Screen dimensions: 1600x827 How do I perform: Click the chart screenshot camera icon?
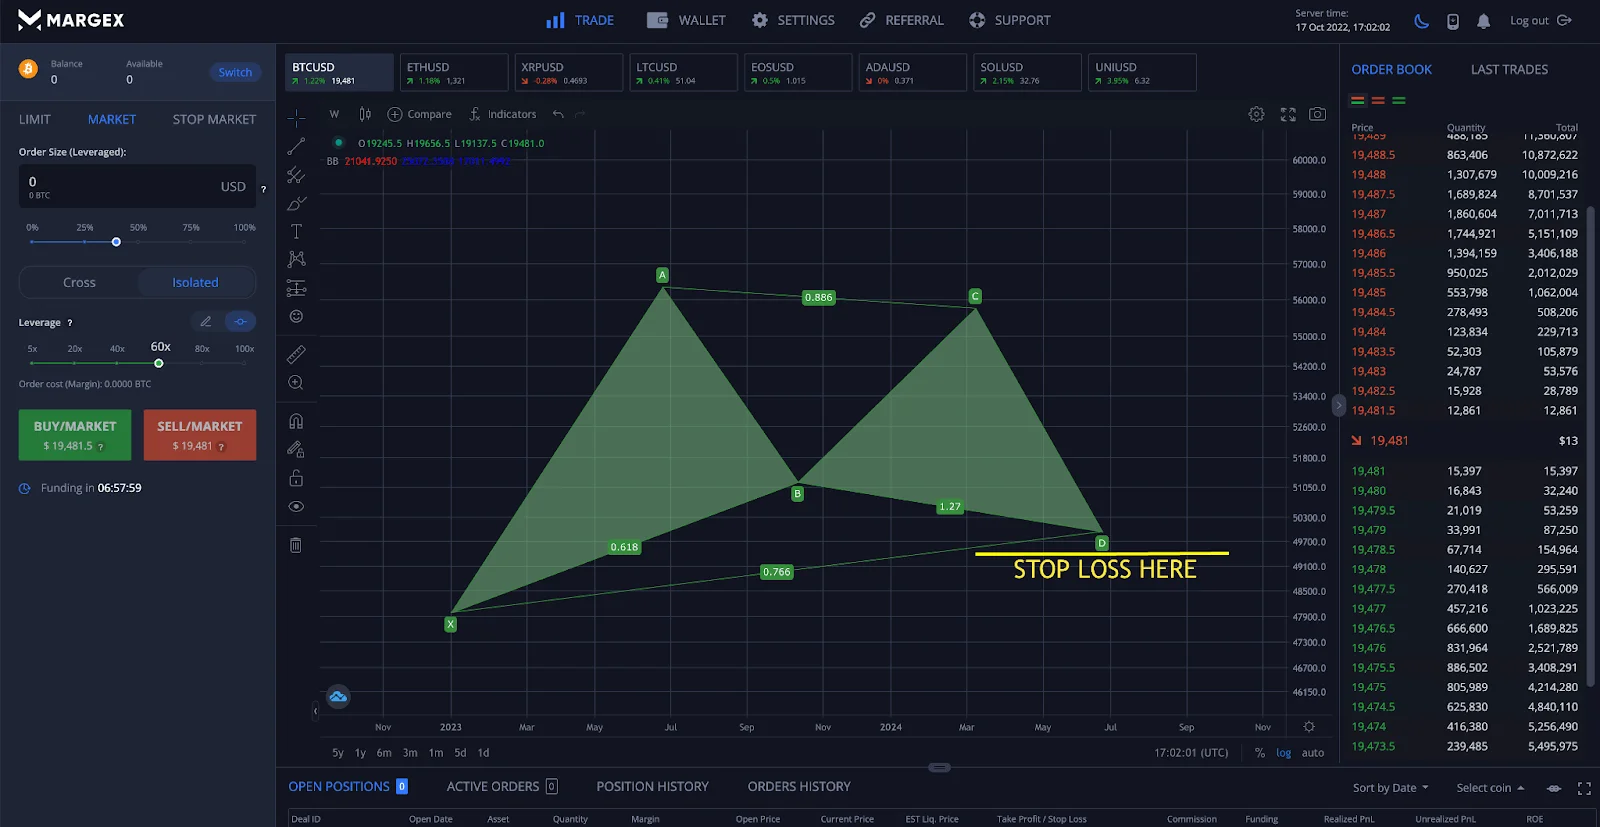pyautogui.click(x=1318, y=114)
